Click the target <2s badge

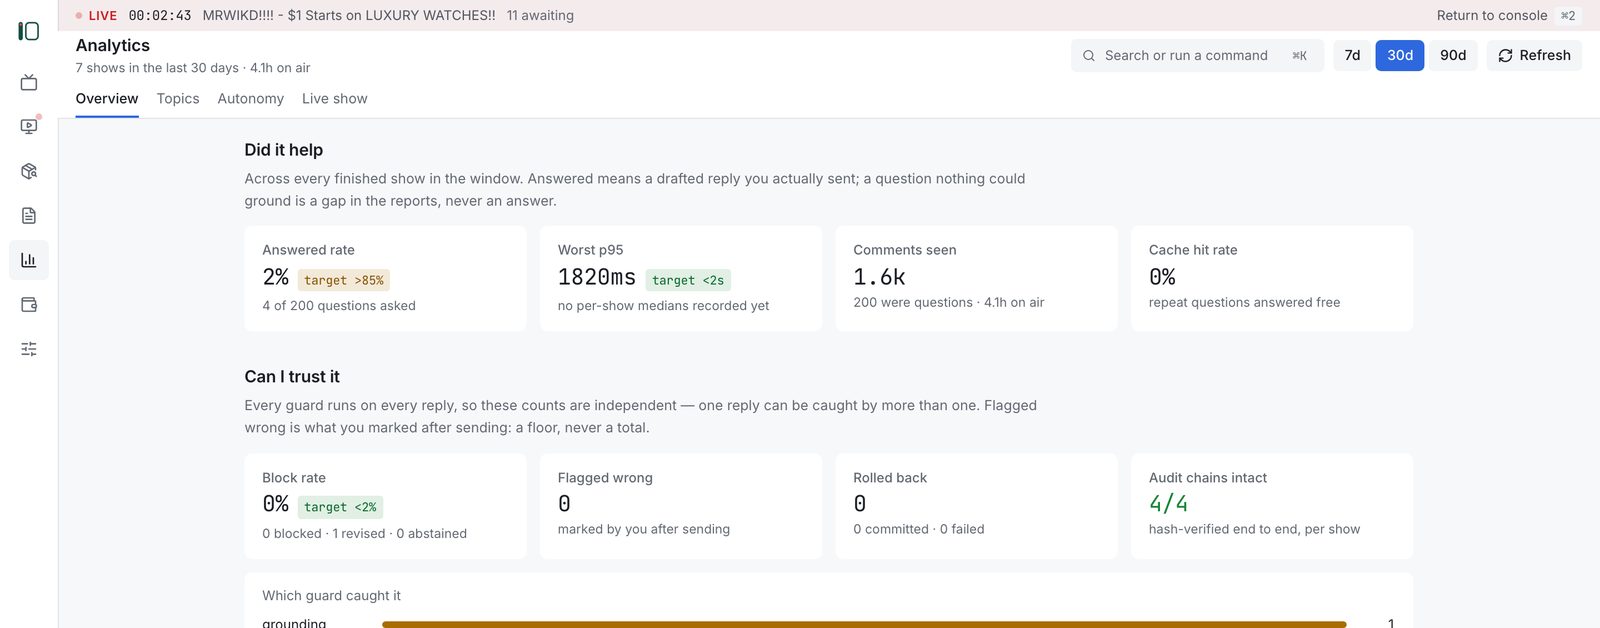[688, 280]
